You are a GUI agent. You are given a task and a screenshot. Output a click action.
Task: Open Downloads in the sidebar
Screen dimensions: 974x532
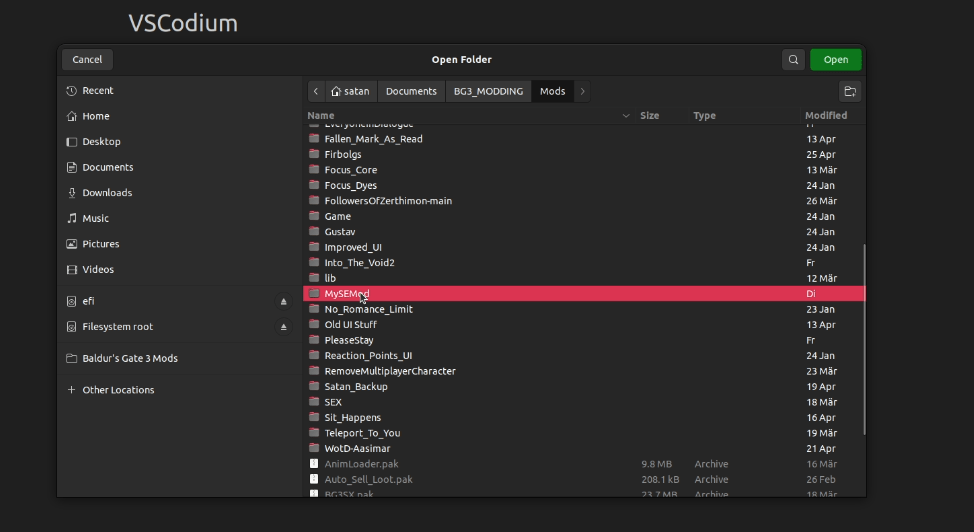(180, 193)
